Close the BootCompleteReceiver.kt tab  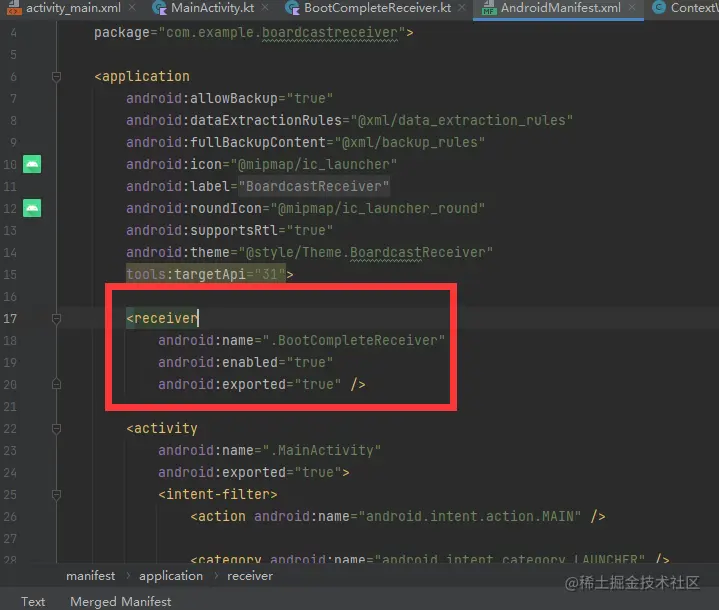tap(462, 7)
